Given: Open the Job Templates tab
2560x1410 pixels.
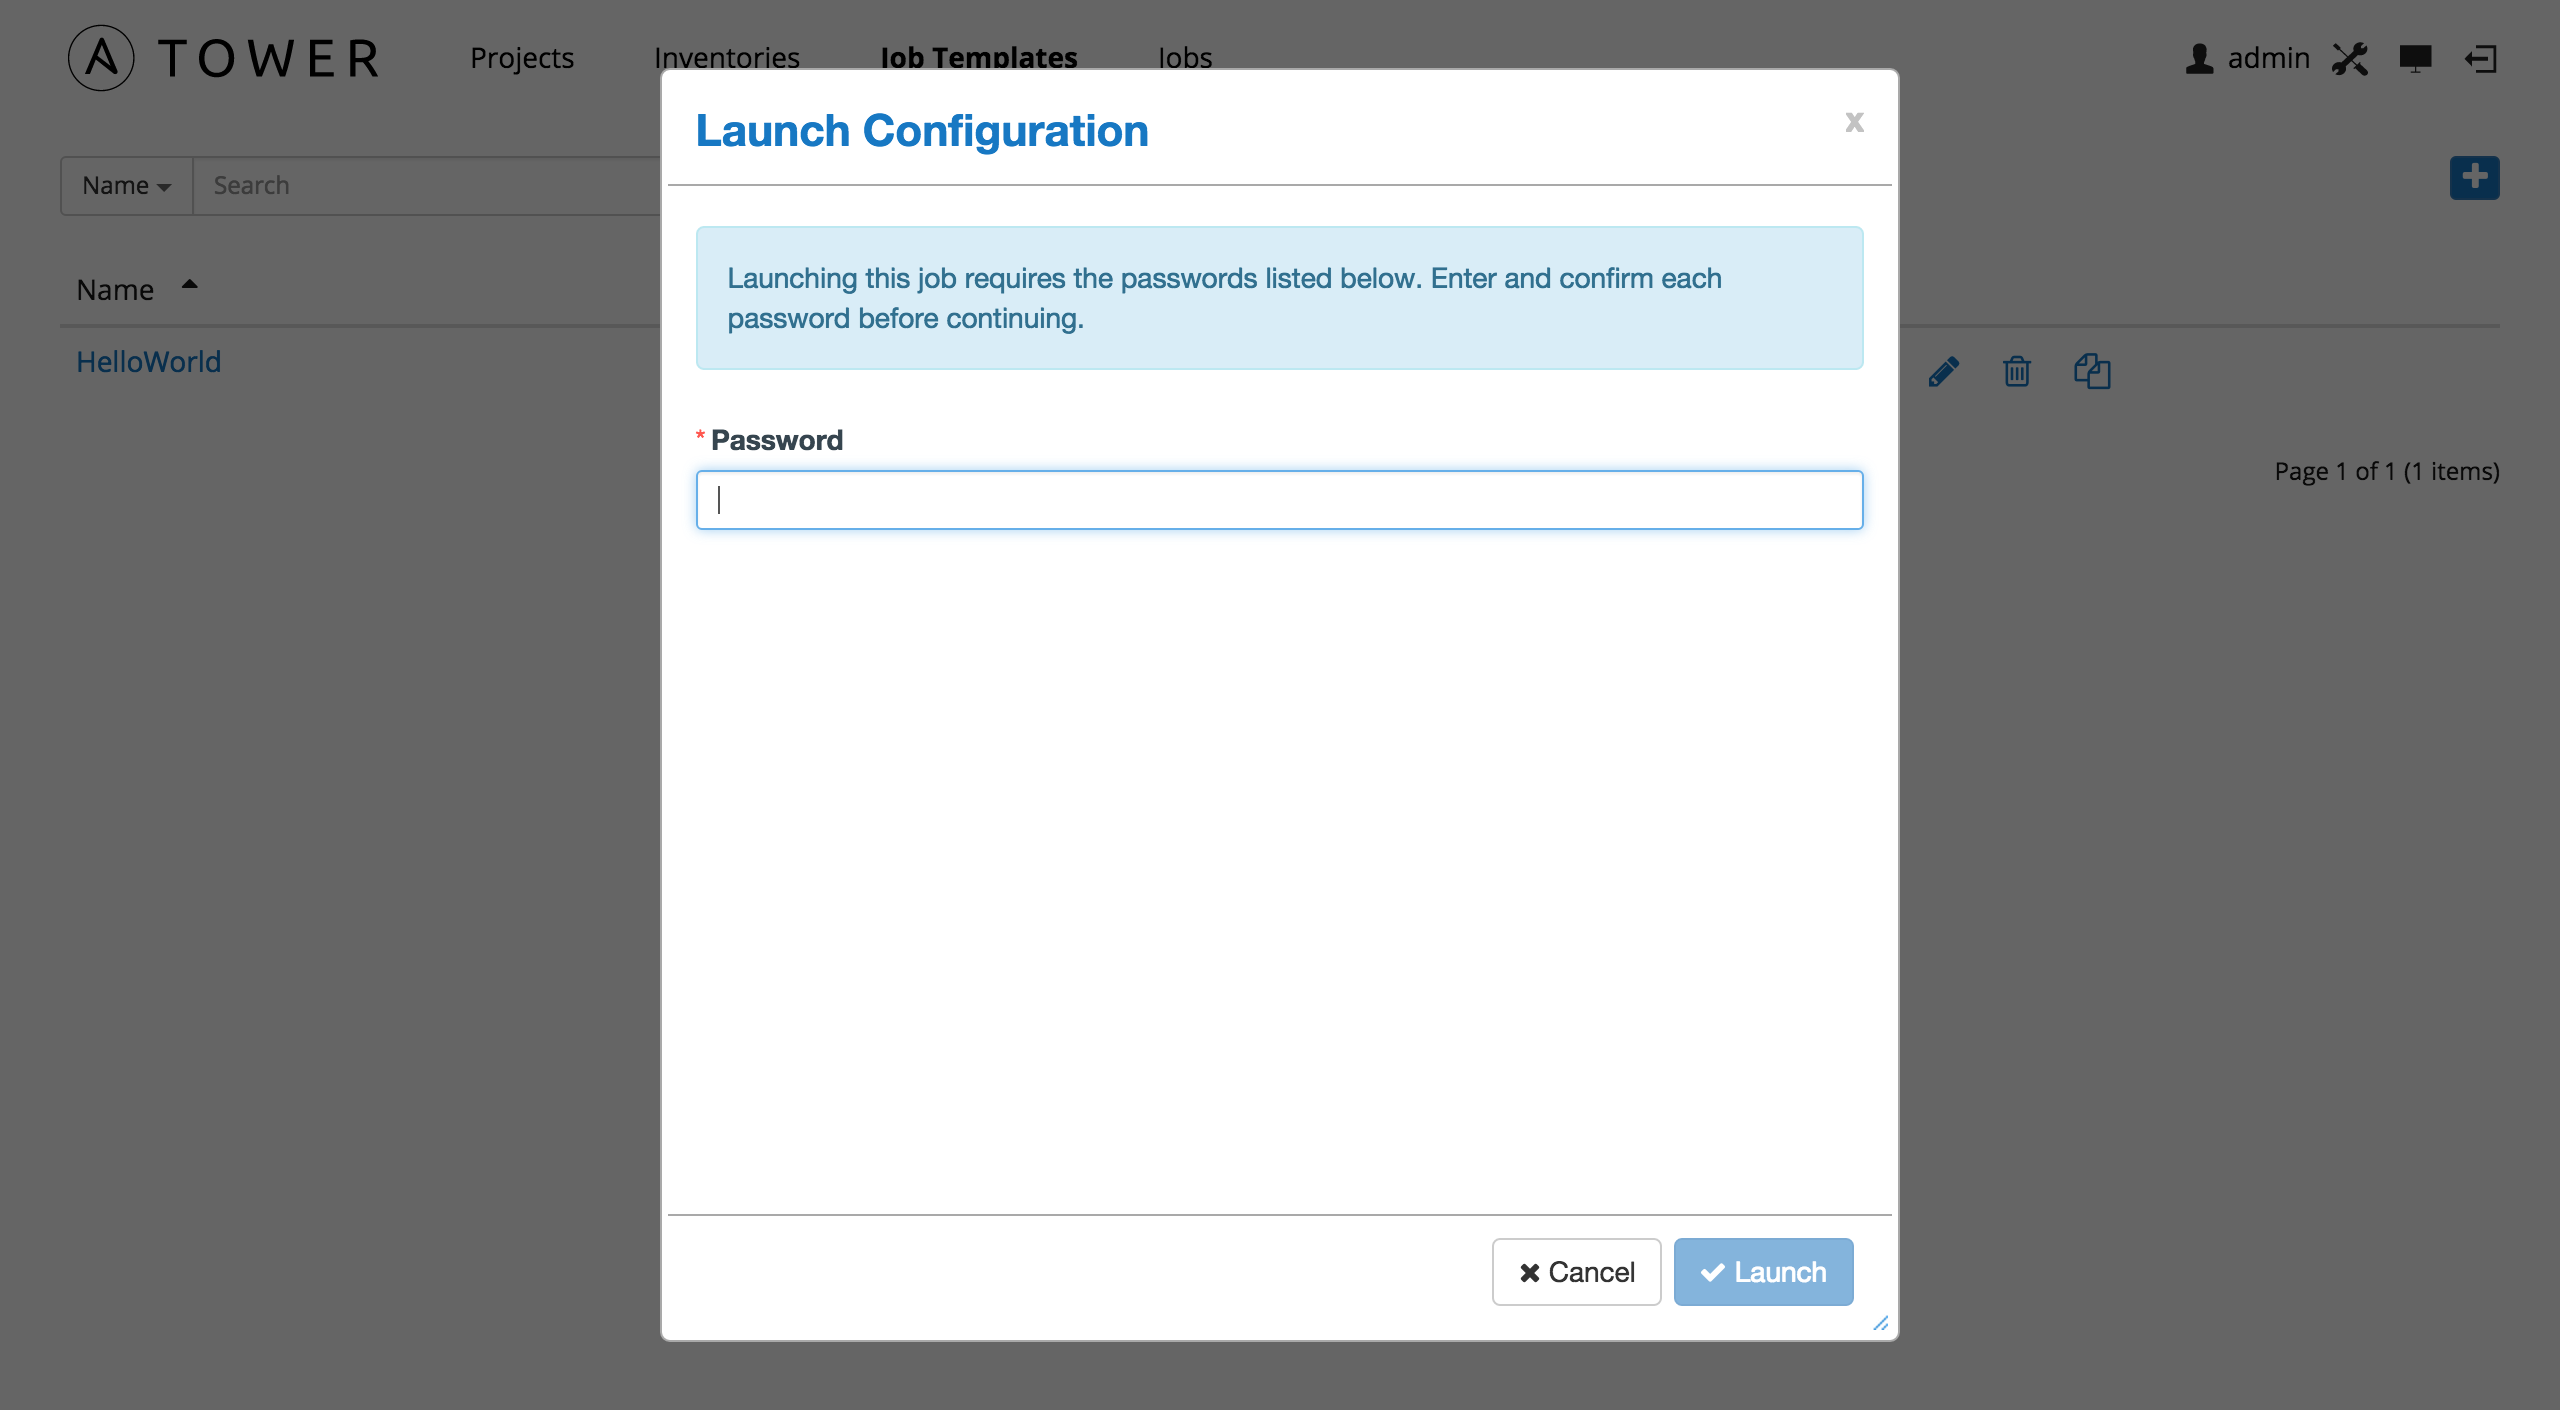Looking at the screenshot, I should (x=977, y=56).
